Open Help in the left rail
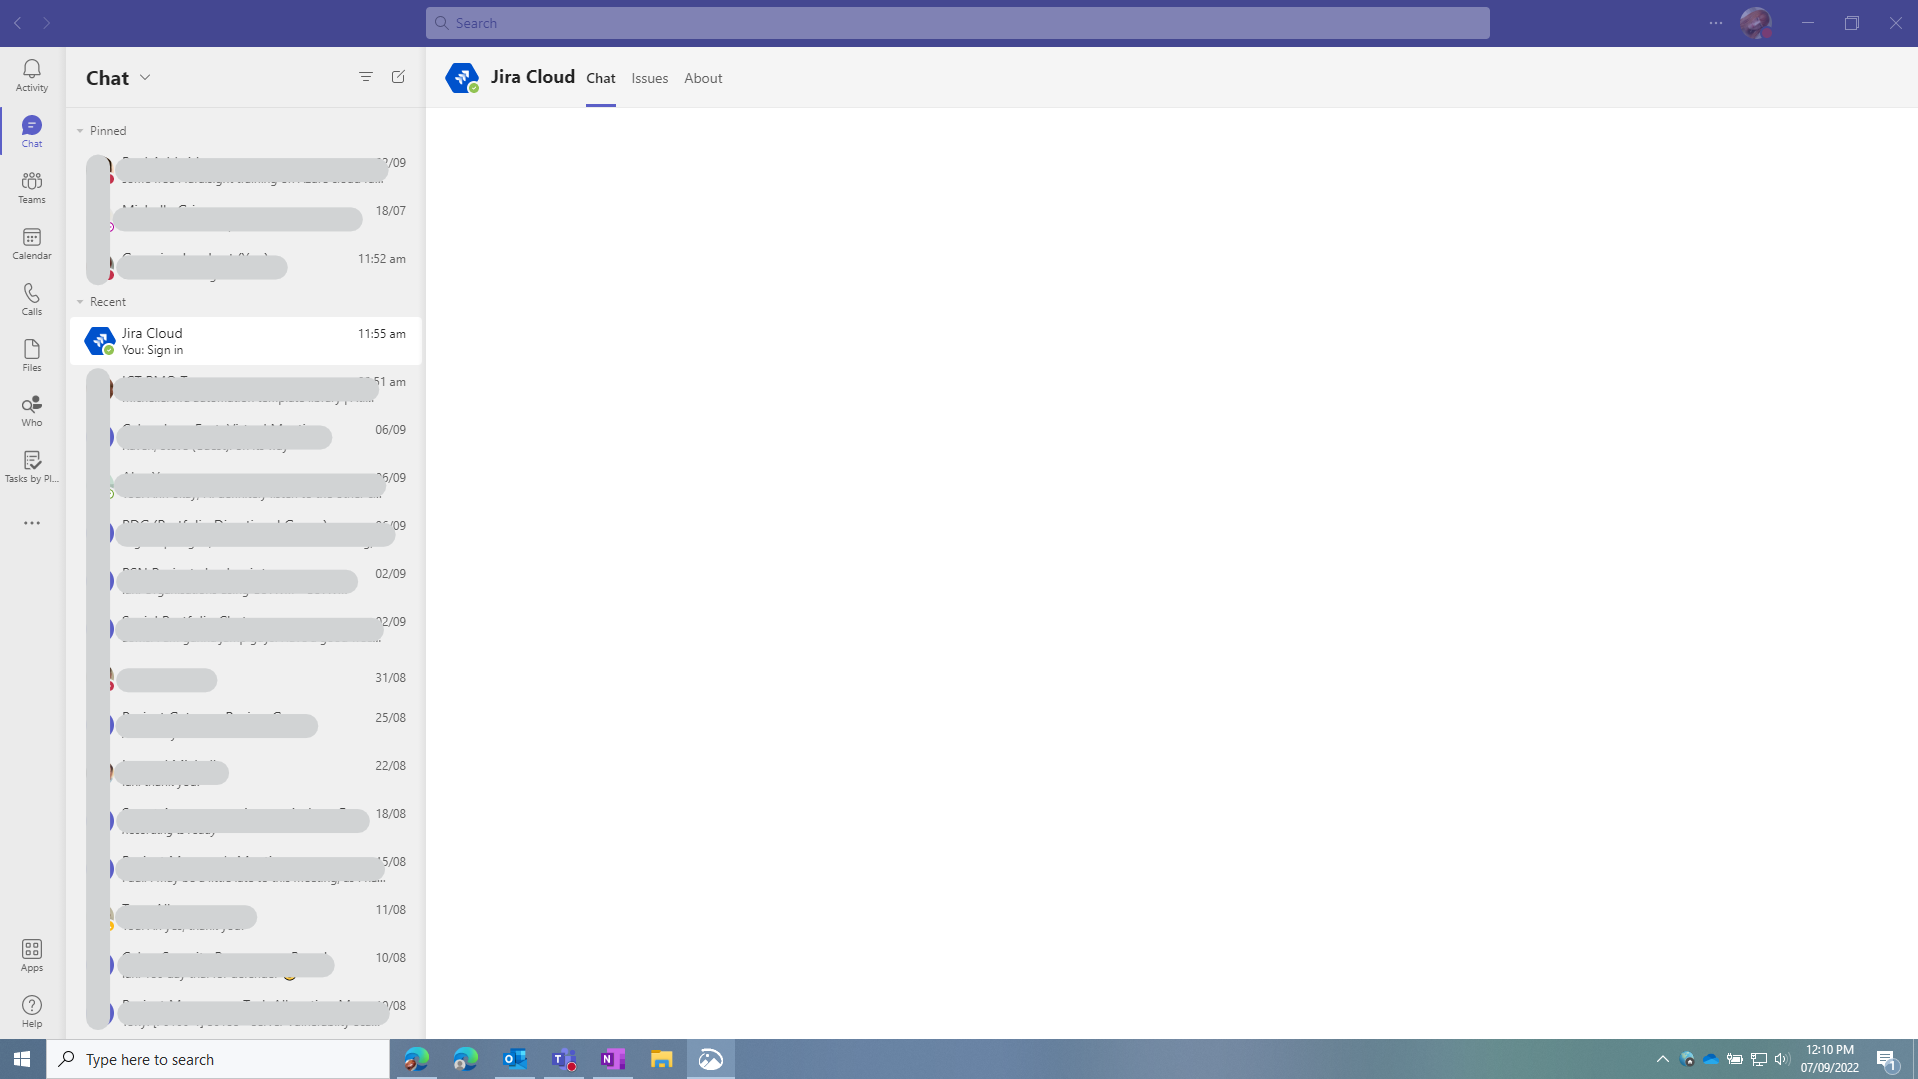 (32, 1011)
